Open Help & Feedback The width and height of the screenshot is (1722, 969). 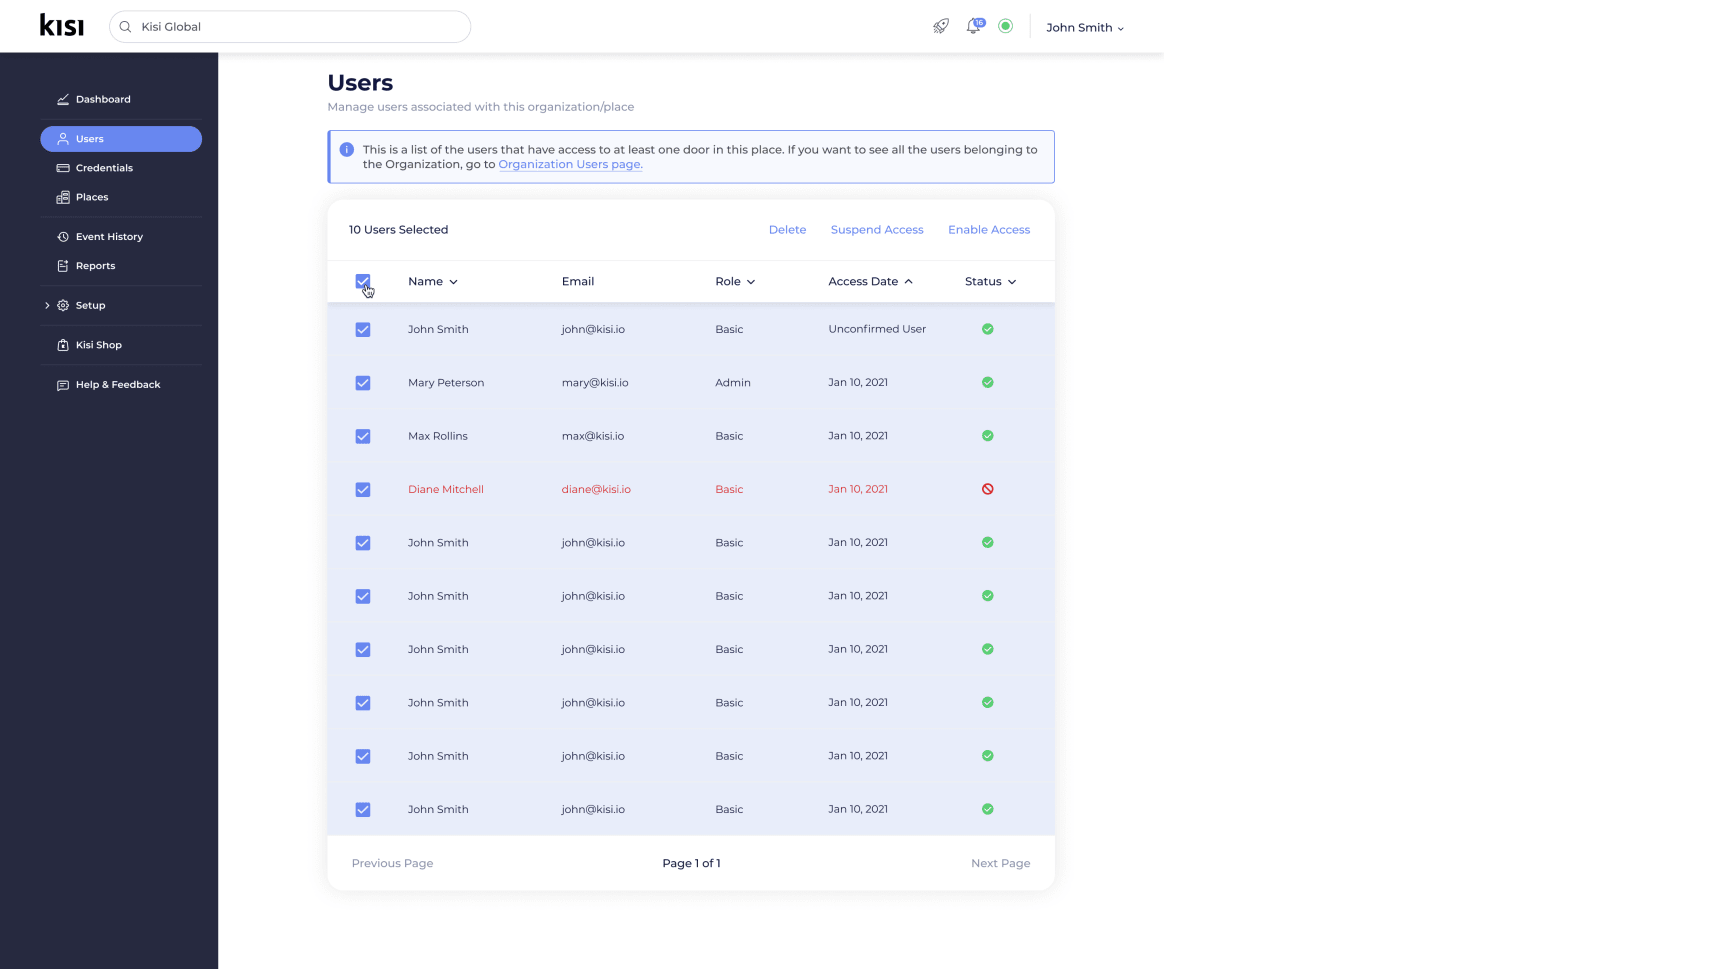click(x=117, y=384)
